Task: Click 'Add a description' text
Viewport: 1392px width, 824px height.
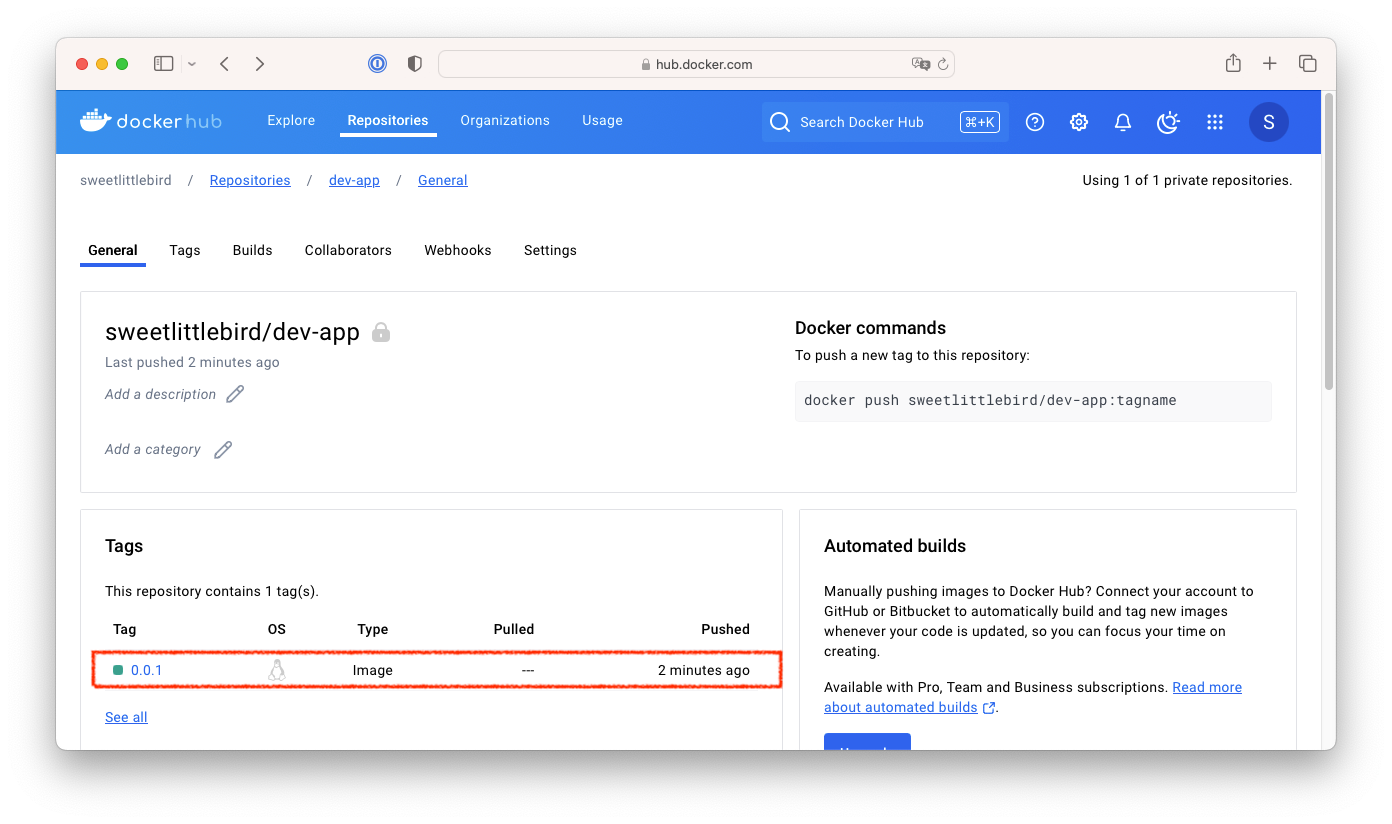Action: pyautogui.click(x=160, y=394)
